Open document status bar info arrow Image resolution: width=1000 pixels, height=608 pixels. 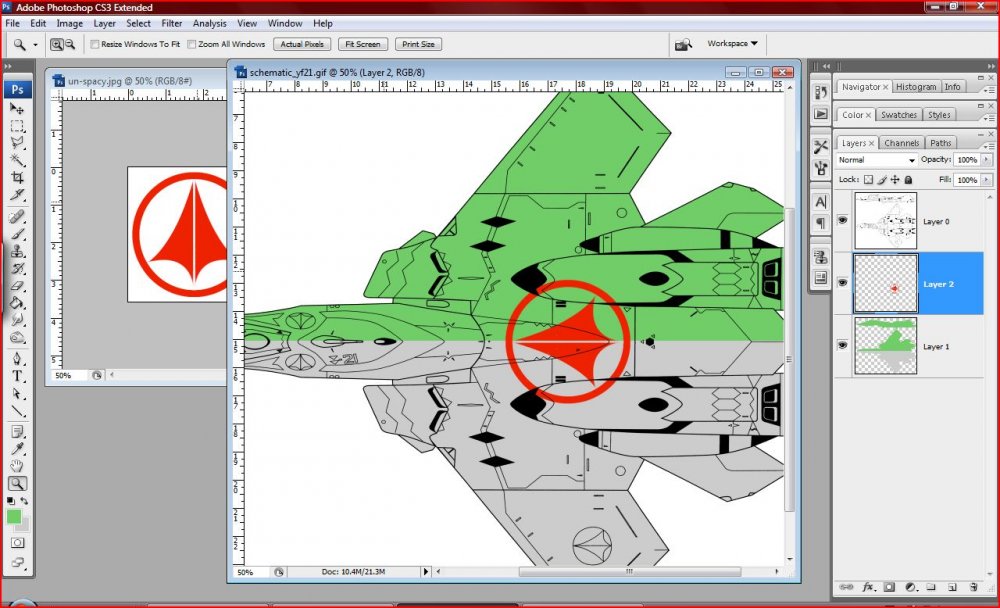pyautogui.click(x=425, y=572)
